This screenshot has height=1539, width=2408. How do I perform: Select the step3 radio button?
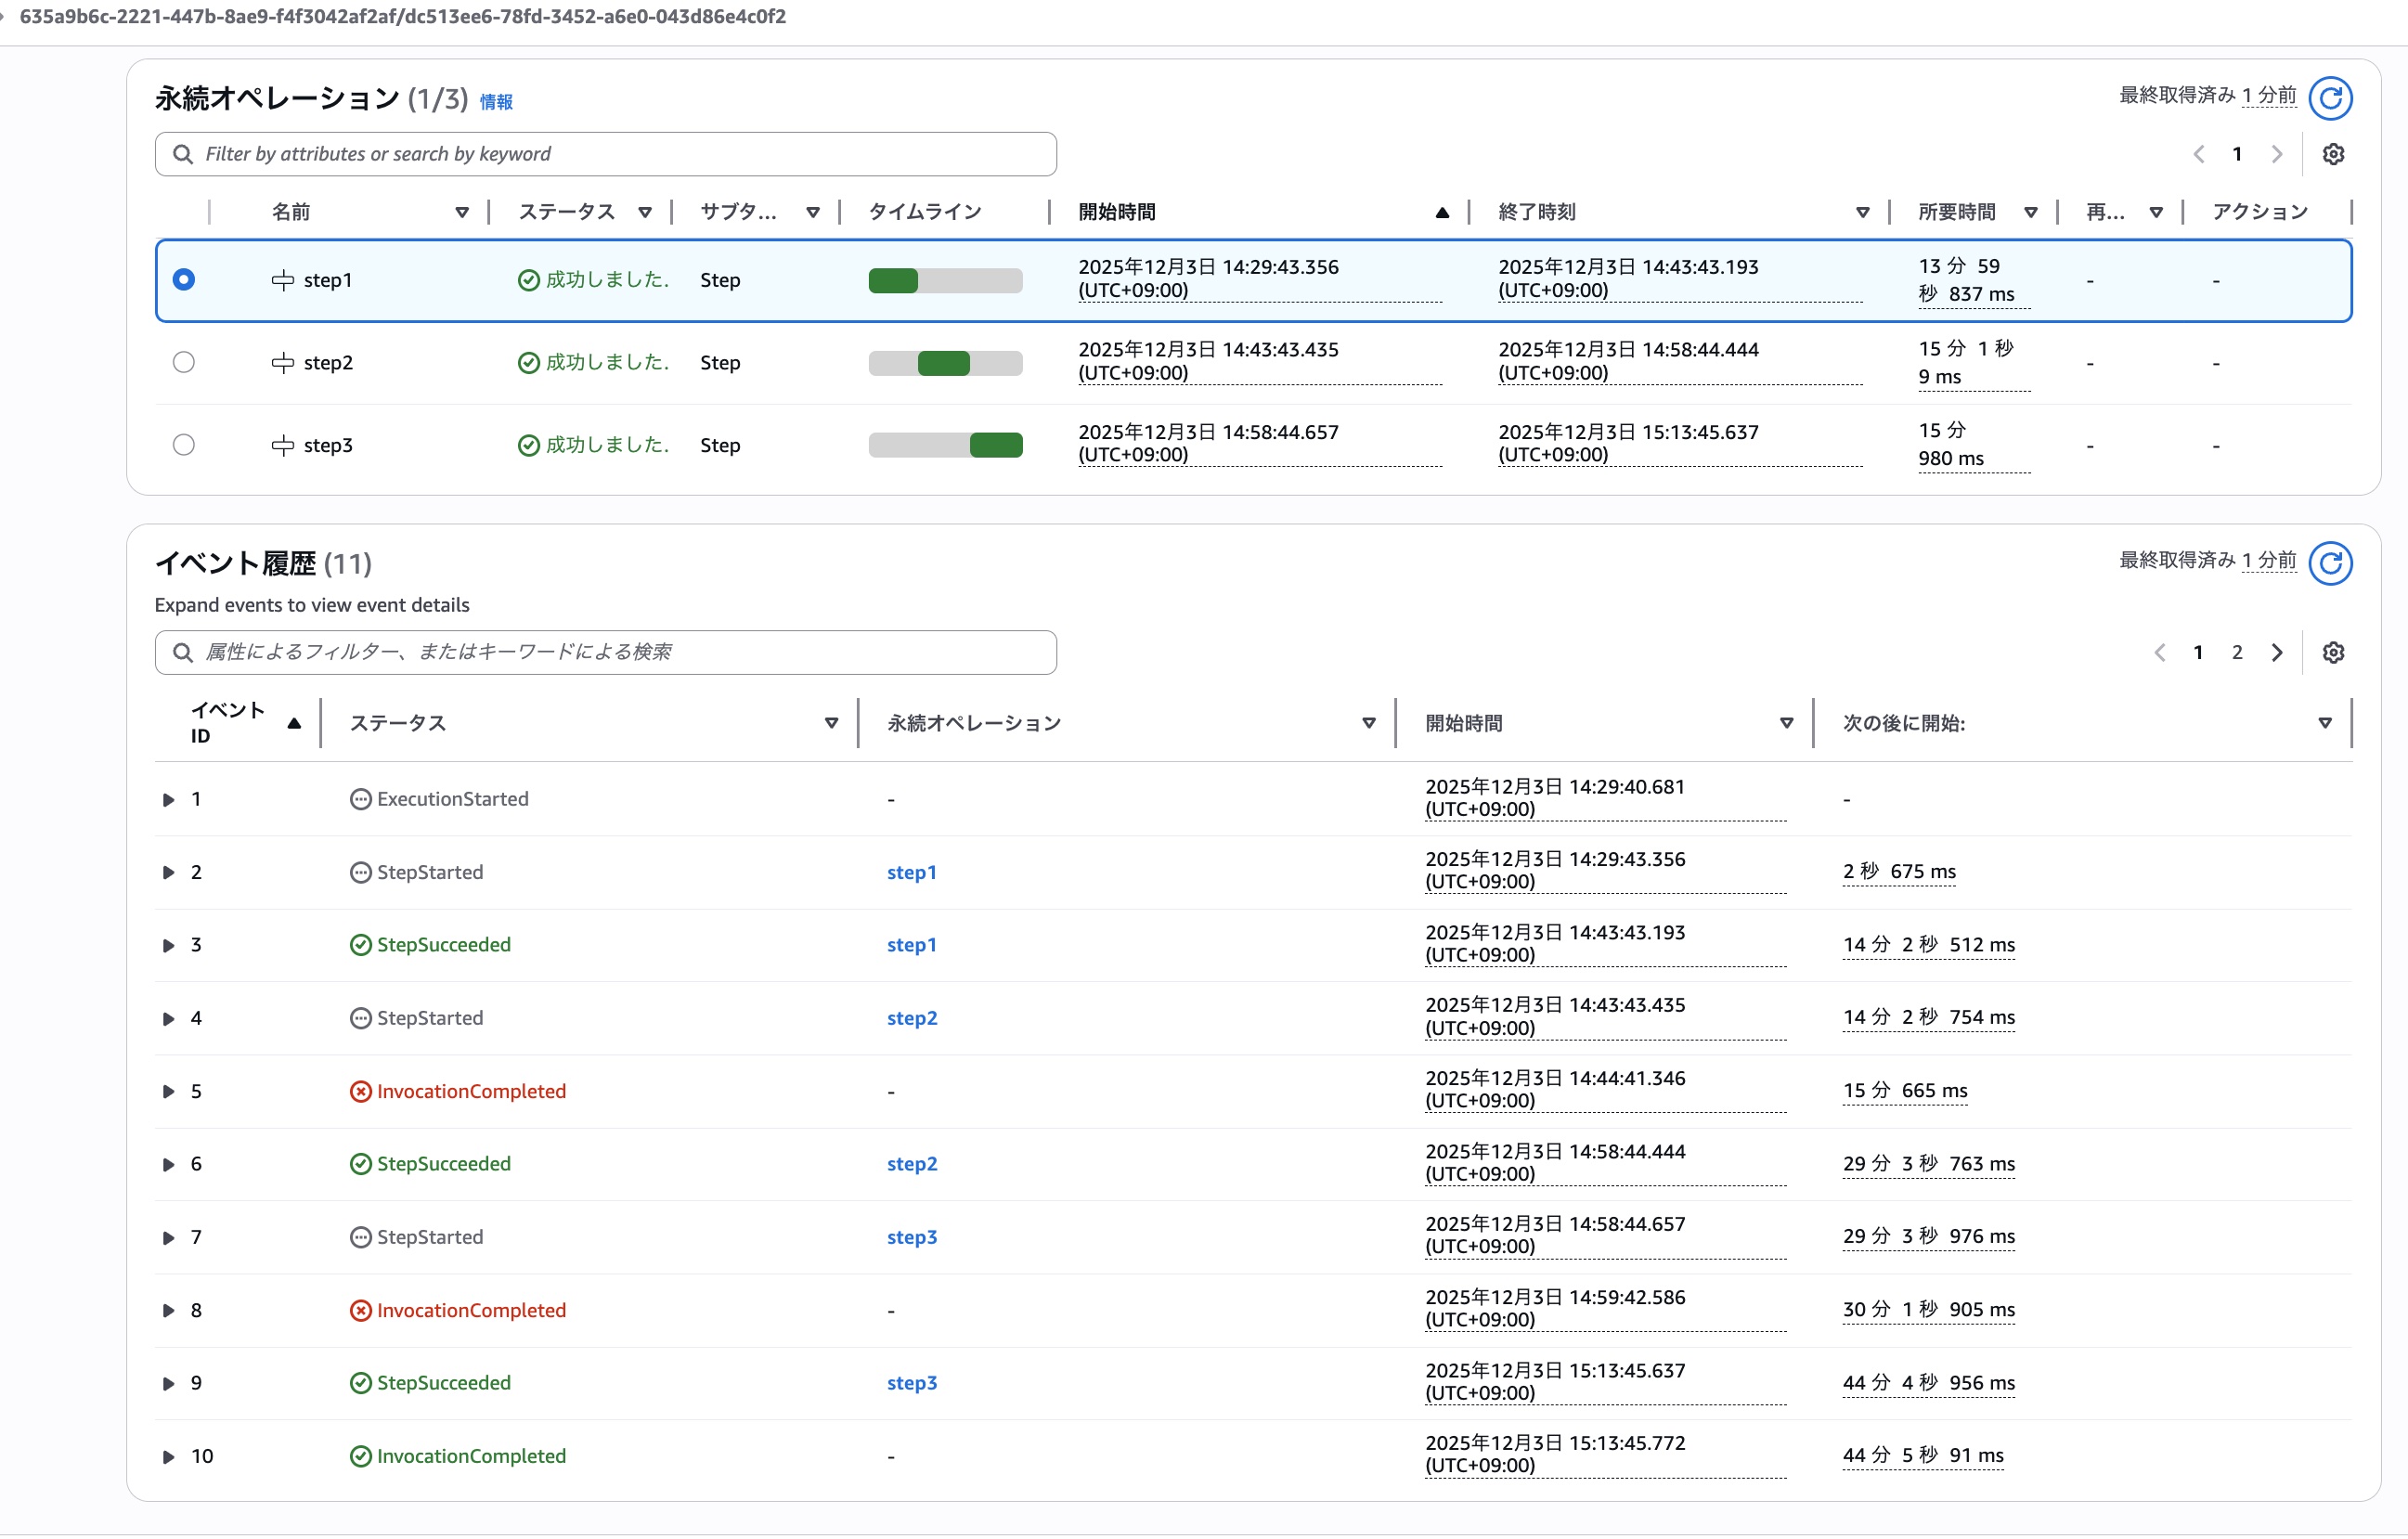(184, 445)
